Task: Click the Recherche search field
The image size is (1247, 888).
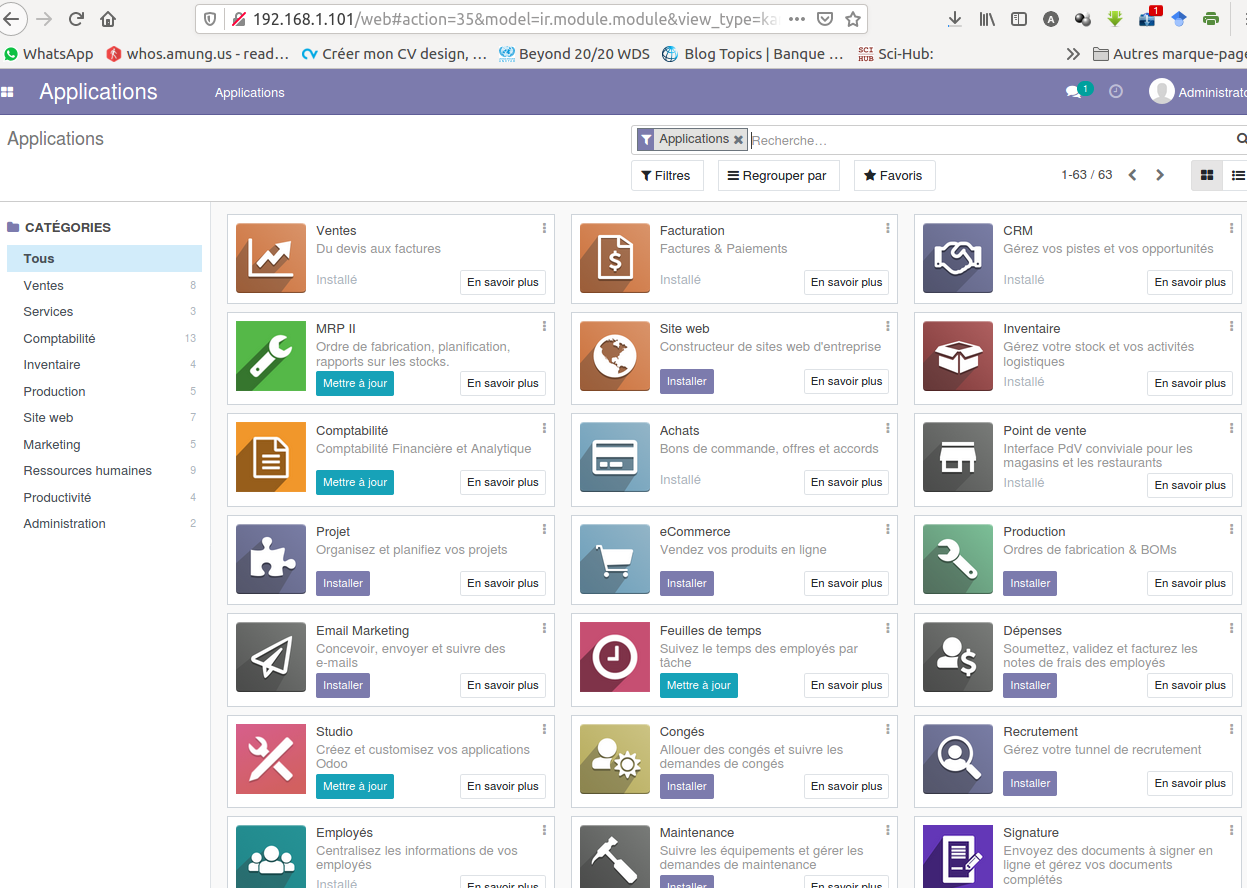Action: 990,140
